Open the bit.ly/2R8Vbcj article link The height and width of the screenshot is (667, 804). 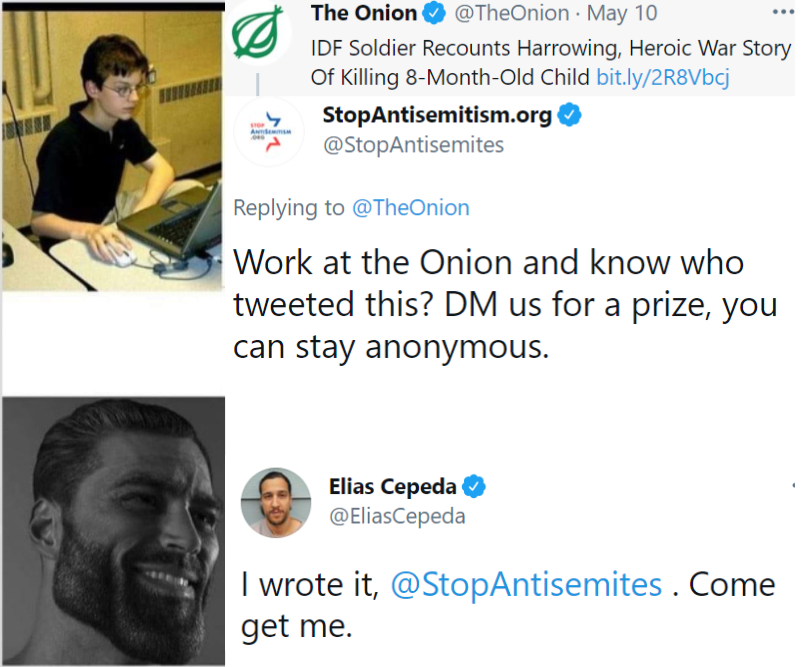[662, 77]
